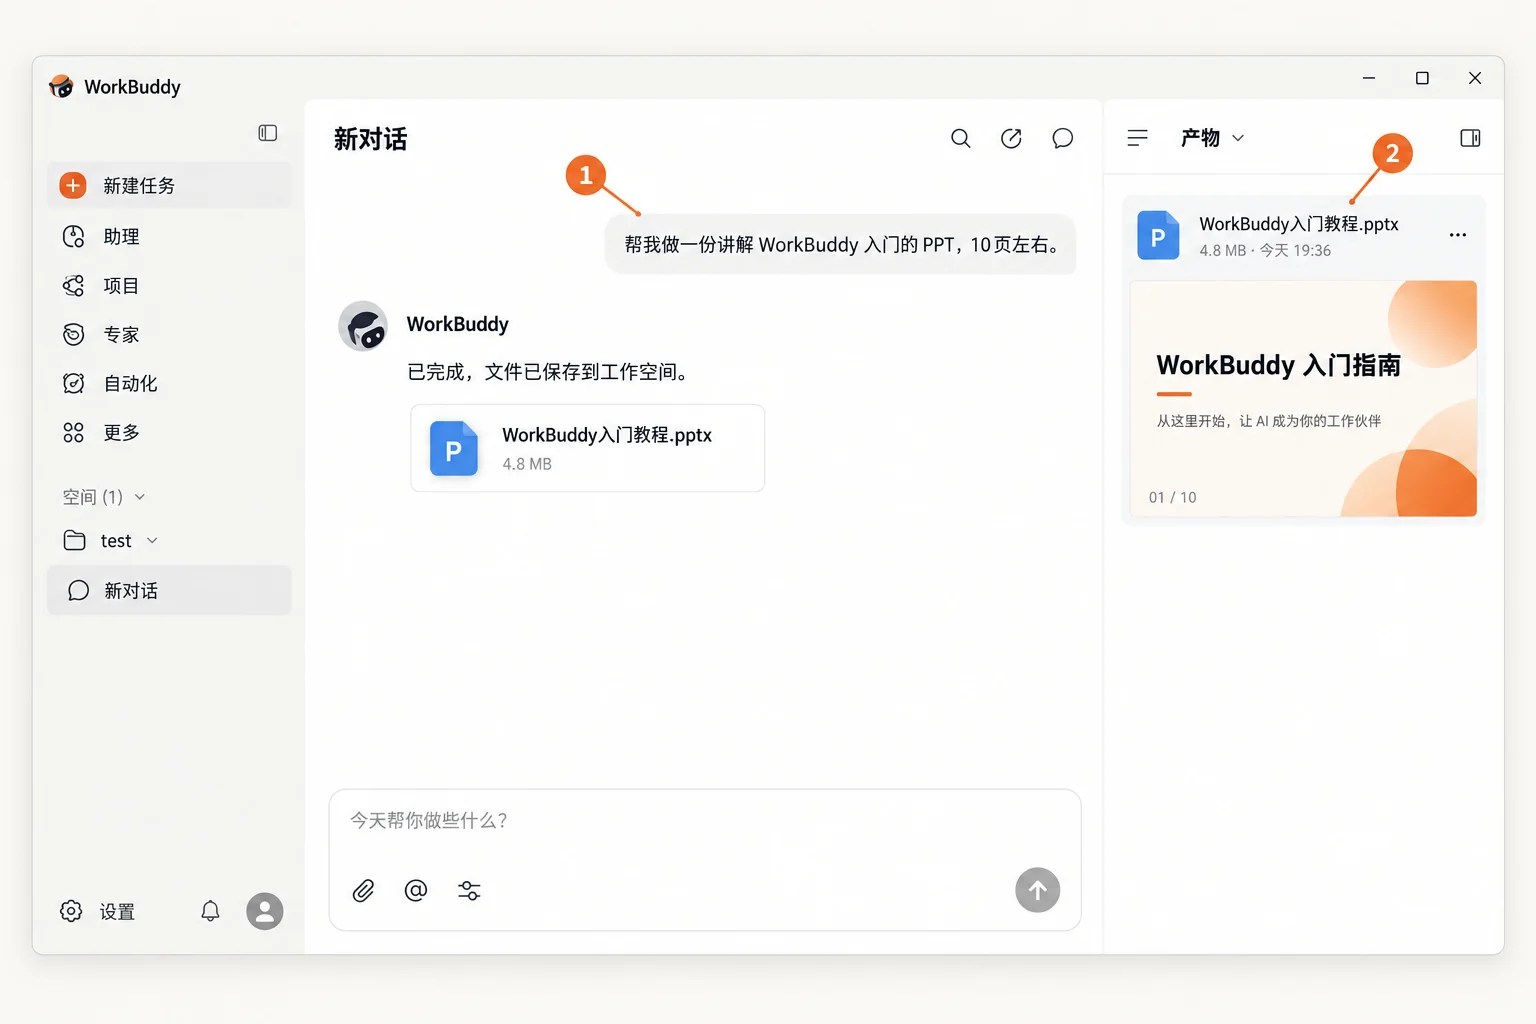This screenshot has width=1536, height=1024.
Task: Click the 已完成，文件已保存到工作空间 reply text
Action: [550, 372]
